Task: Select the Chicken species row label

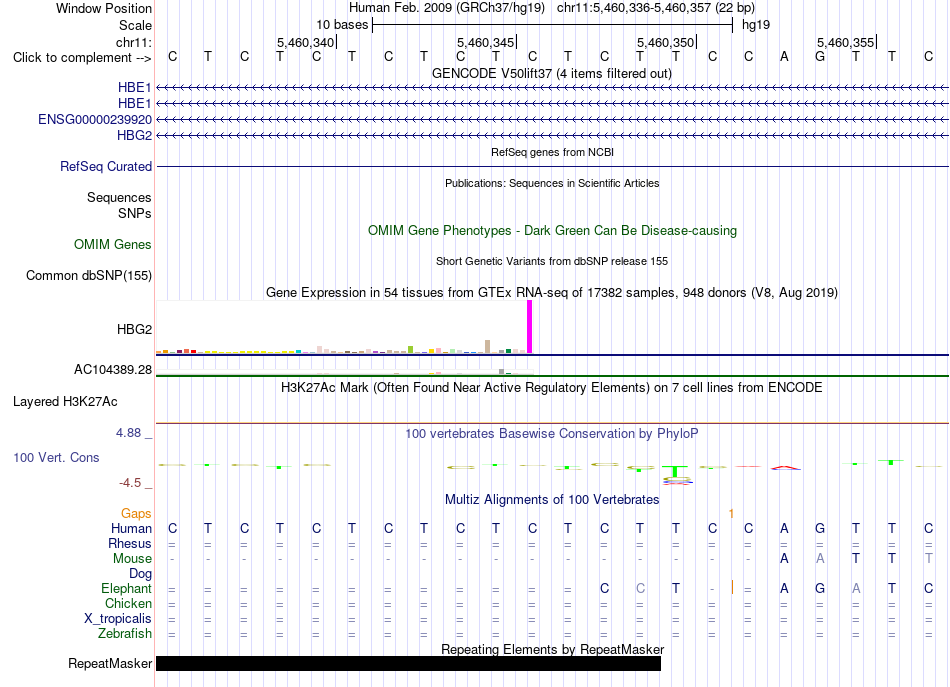Action: [128, 603]
